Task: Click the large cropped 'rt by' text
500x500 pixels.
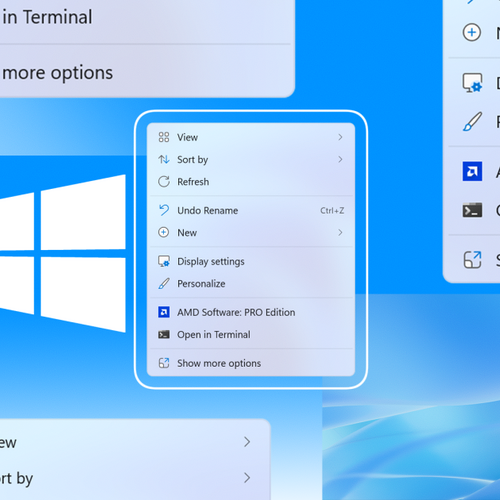Action: (16, 479)
